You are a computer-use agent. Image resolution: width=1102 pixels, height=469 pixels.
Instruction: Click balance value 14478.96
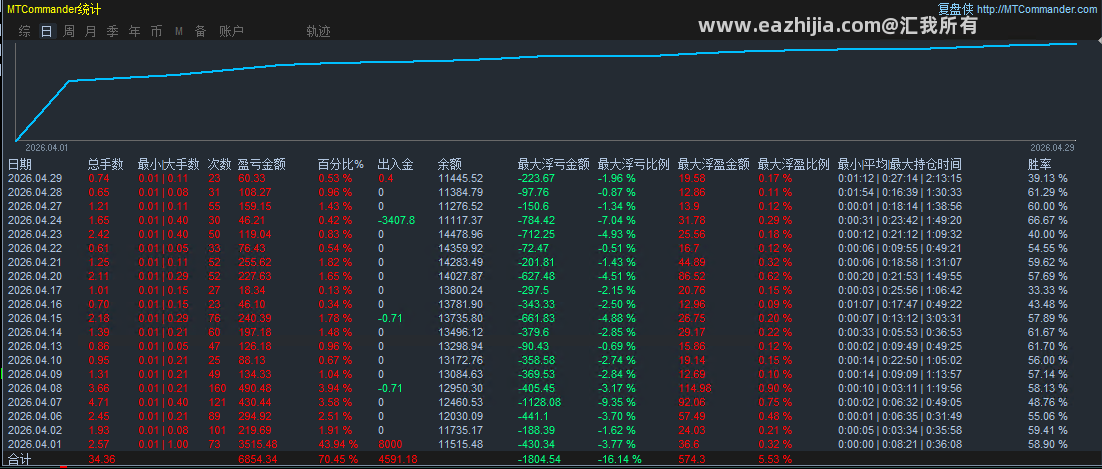[x=460, y=233]
